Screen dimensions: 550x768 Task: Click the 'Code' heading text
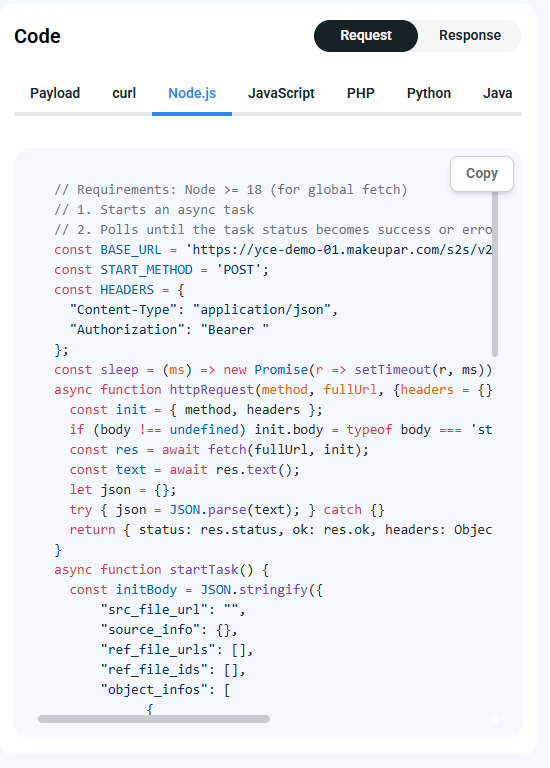[x=37, y=36]
